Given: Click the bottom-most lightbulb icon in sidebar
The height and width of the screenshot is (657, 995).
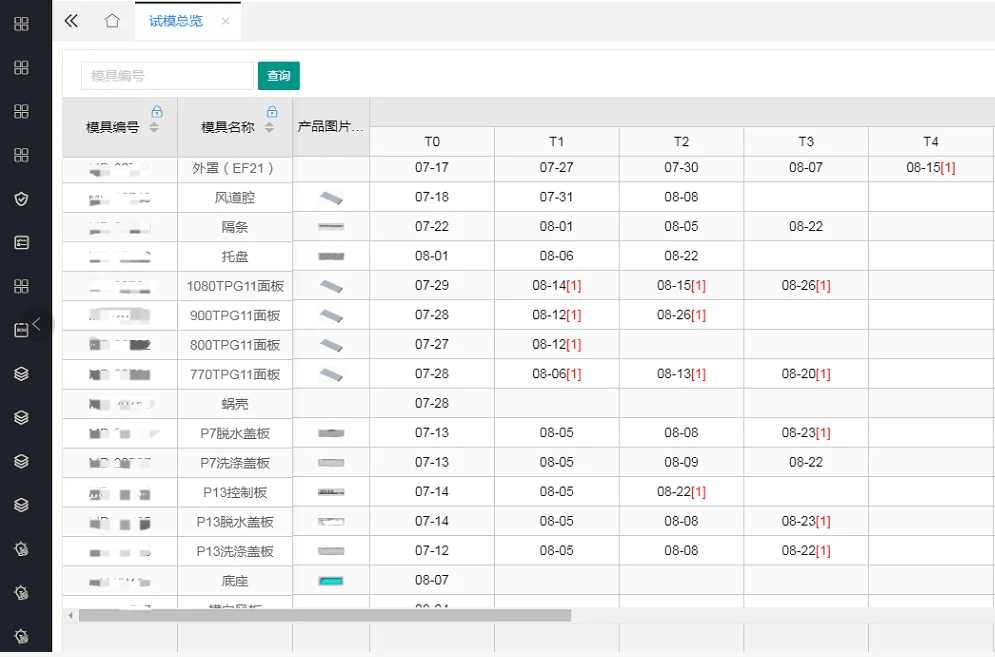Looking at the screenshot, I should 21,636.
